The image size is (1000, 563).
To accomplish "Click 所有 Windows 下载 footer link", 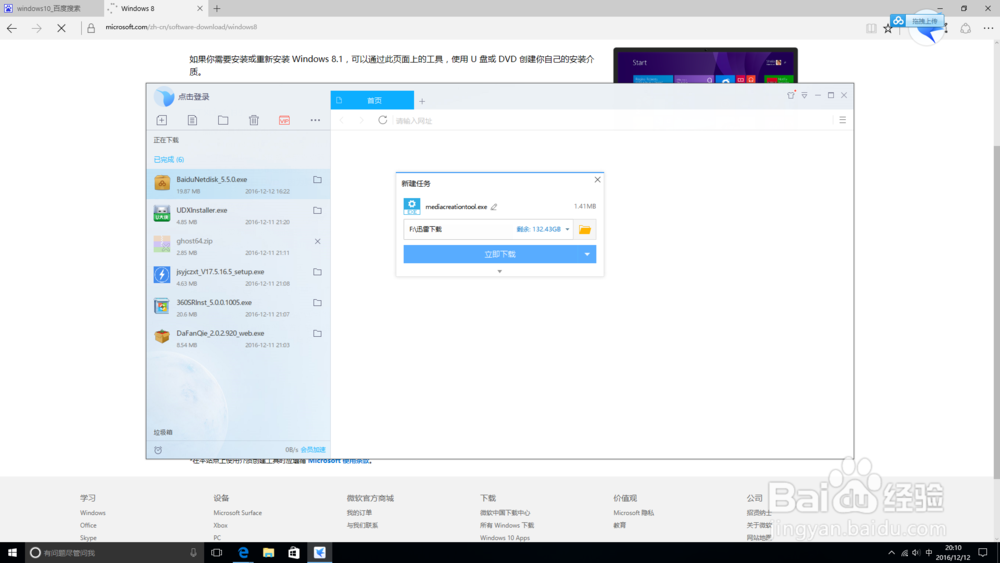I will (x=507, y=525).
